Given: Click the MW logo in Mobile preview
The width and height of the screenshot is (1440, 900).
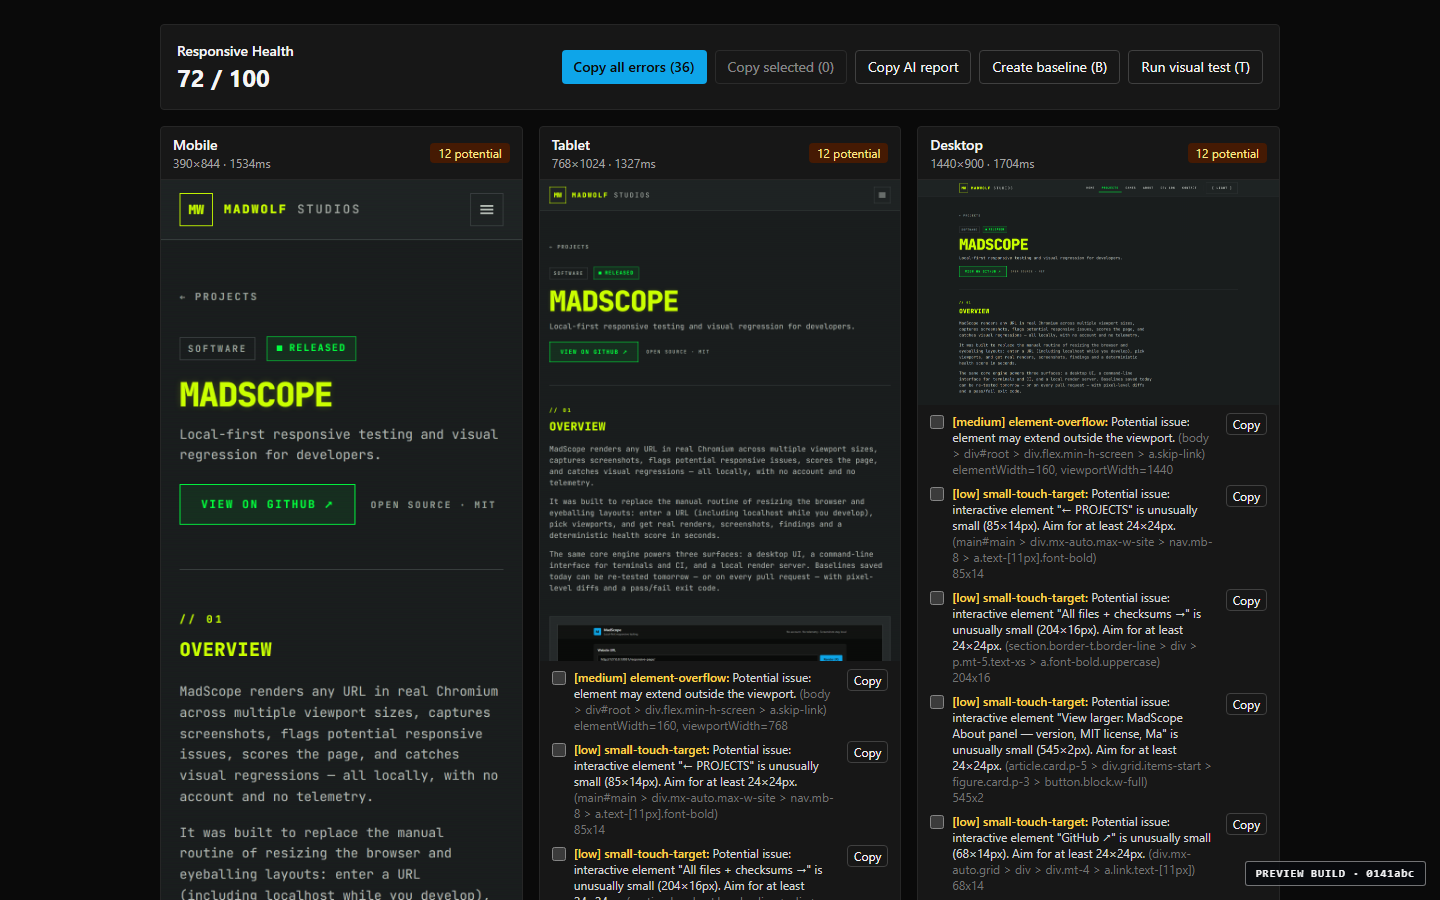Looking at the screenshot, I should pyautogui.click(x=196, y=210).
